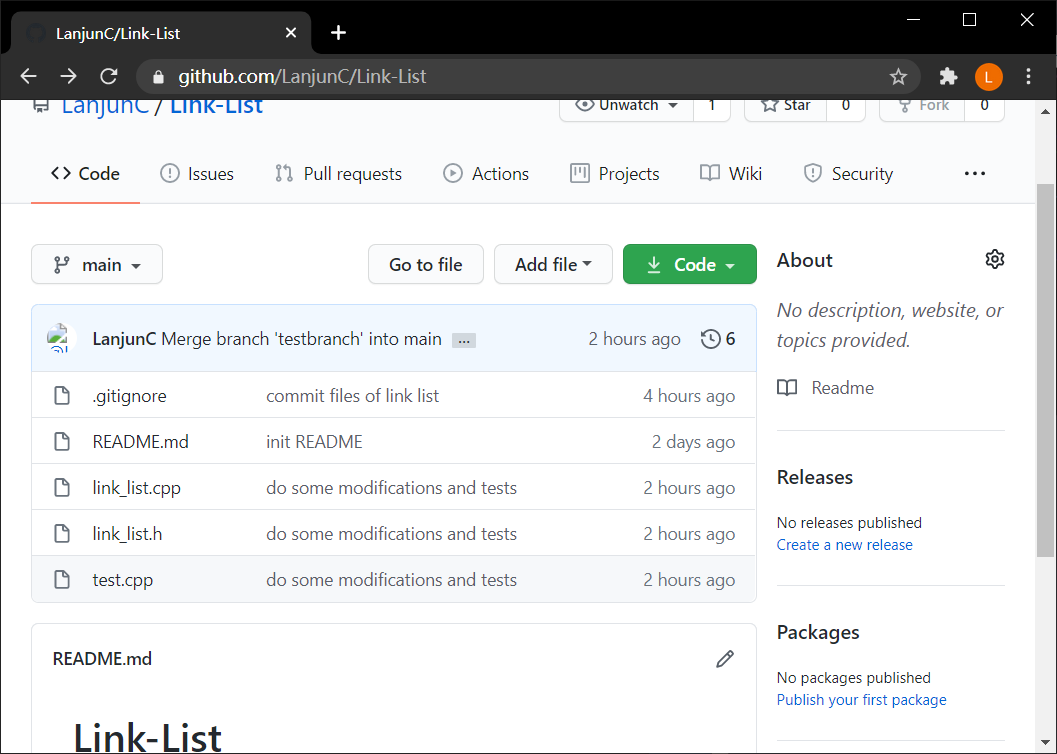Open the link_list.cpp file
This screenshot has height=754, width=1057.
tap(136, 487)
